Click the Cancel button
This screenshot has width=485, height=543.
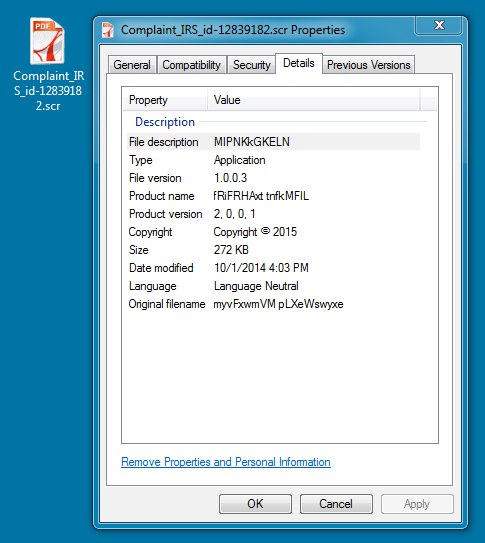click(336, 504)
